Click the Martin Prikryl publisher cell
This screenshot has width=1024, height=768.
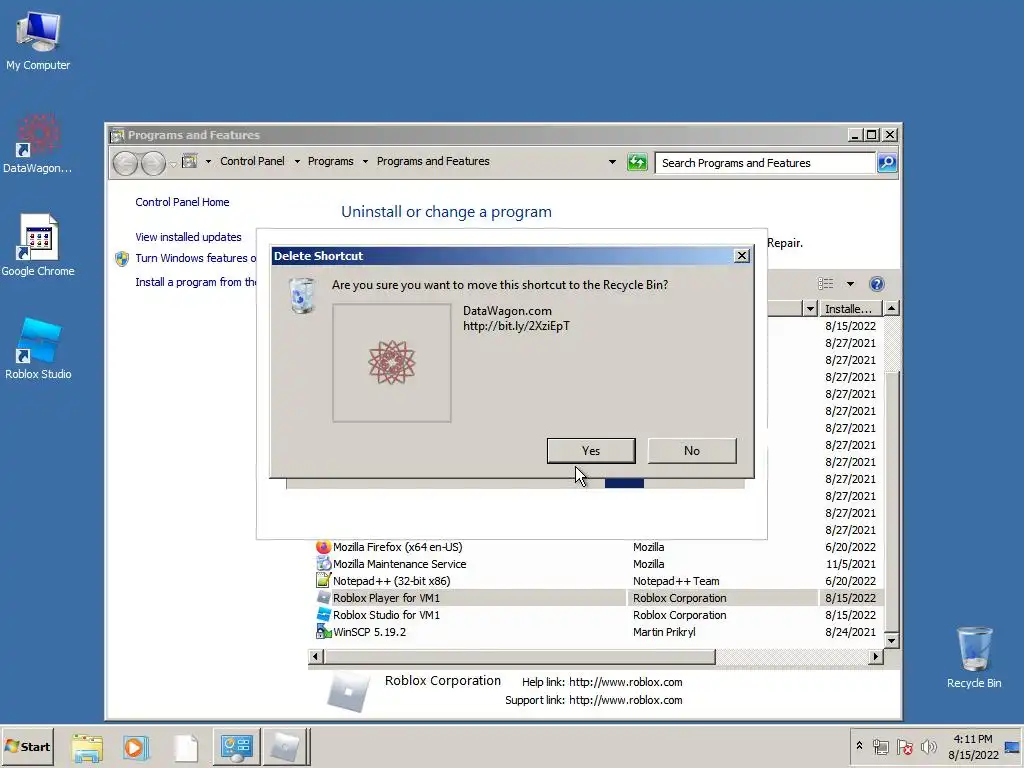click(x=664, y=632)
